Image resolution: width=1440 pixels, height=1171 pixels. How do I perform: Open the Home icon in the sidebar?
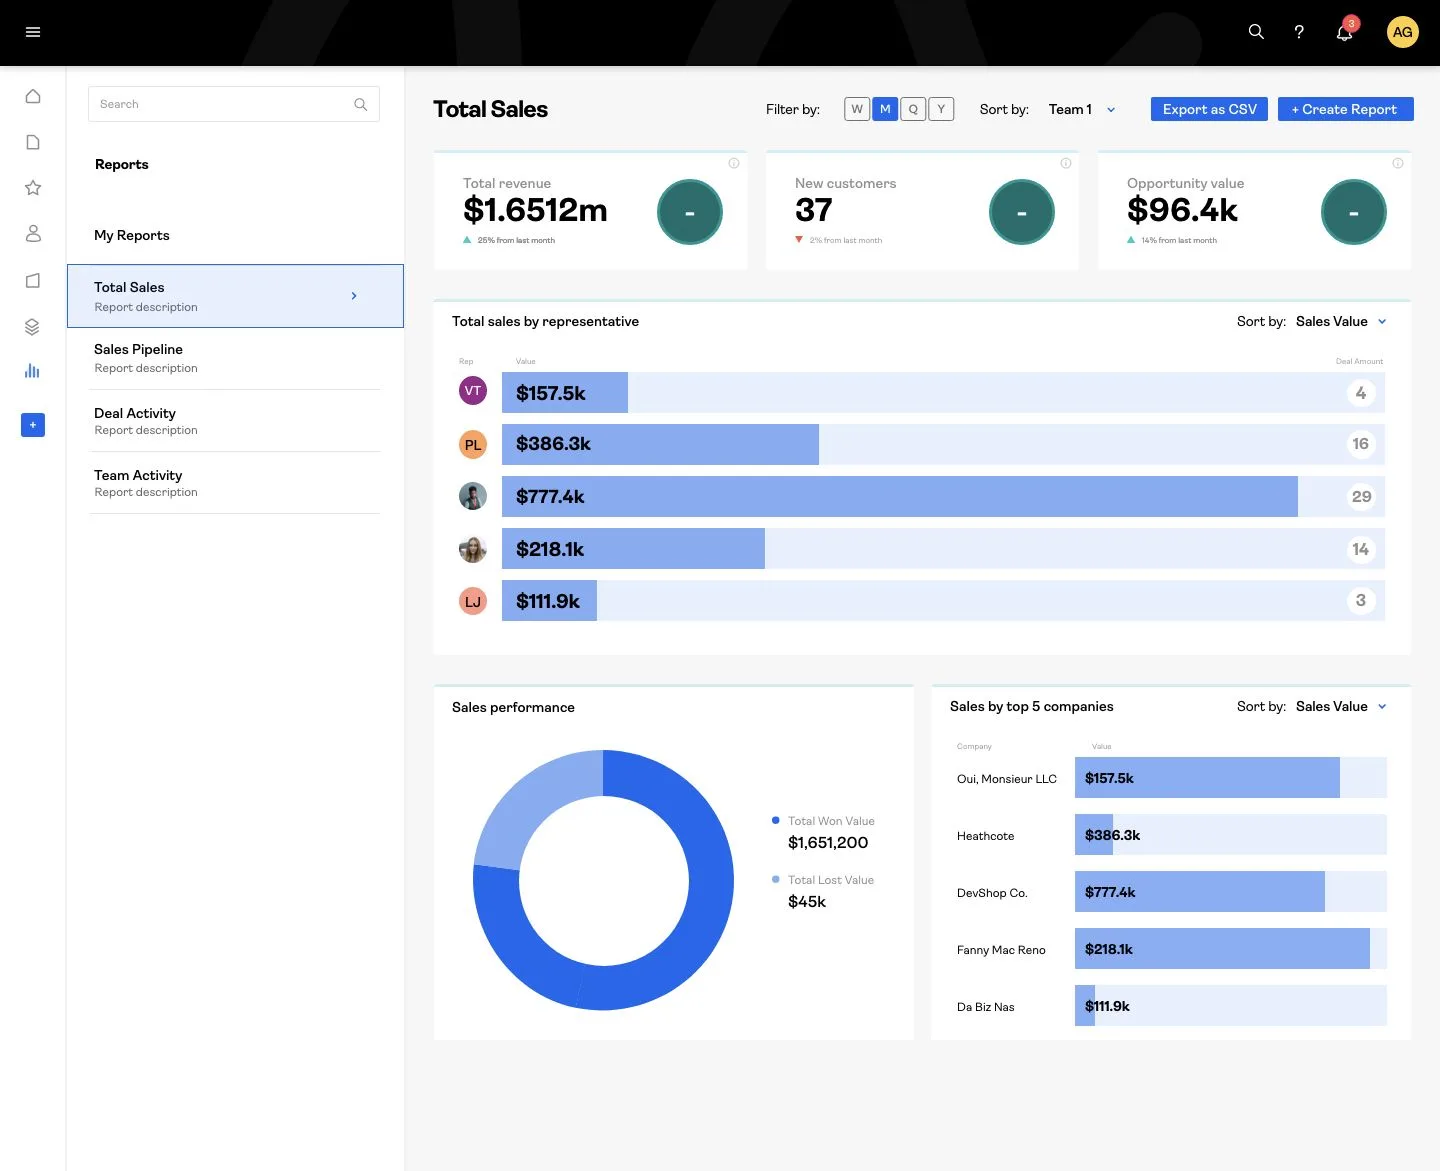33,96
